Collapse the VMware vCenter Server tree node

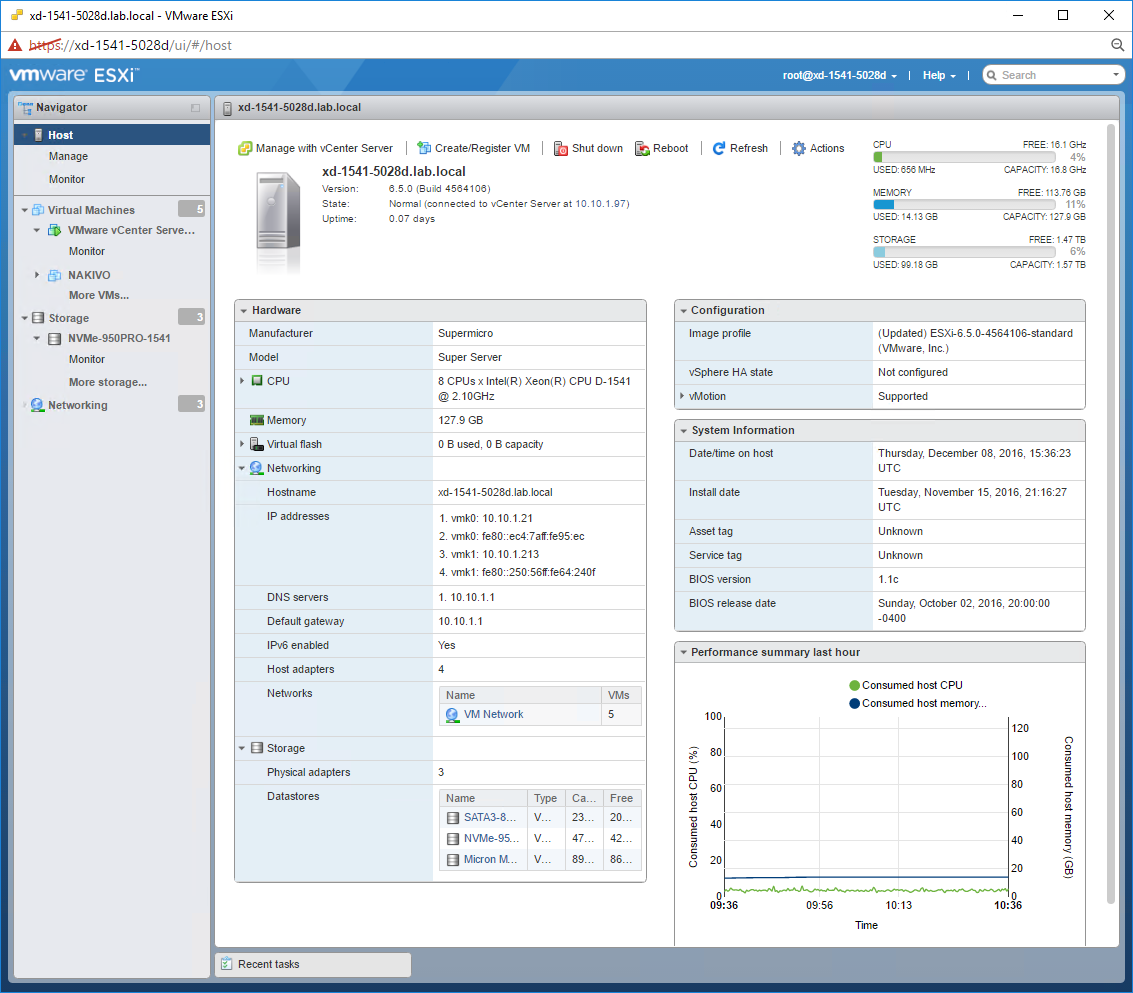tap(37, 230)
